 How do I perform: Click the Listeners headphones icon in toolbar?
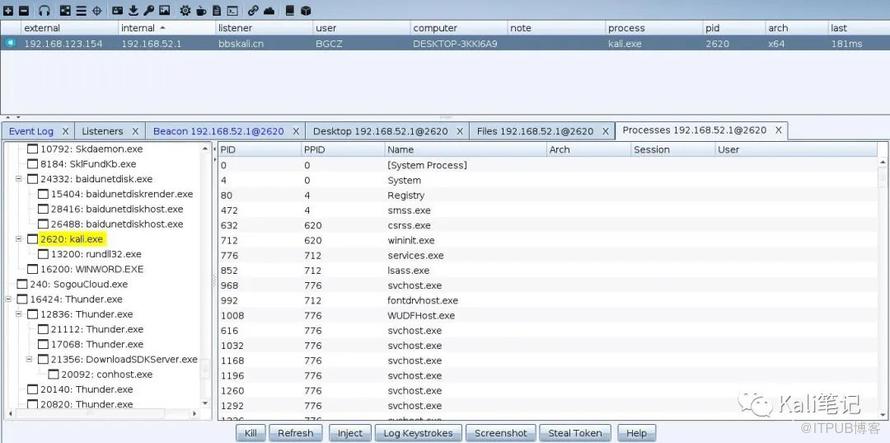click(x=44, y=11)
